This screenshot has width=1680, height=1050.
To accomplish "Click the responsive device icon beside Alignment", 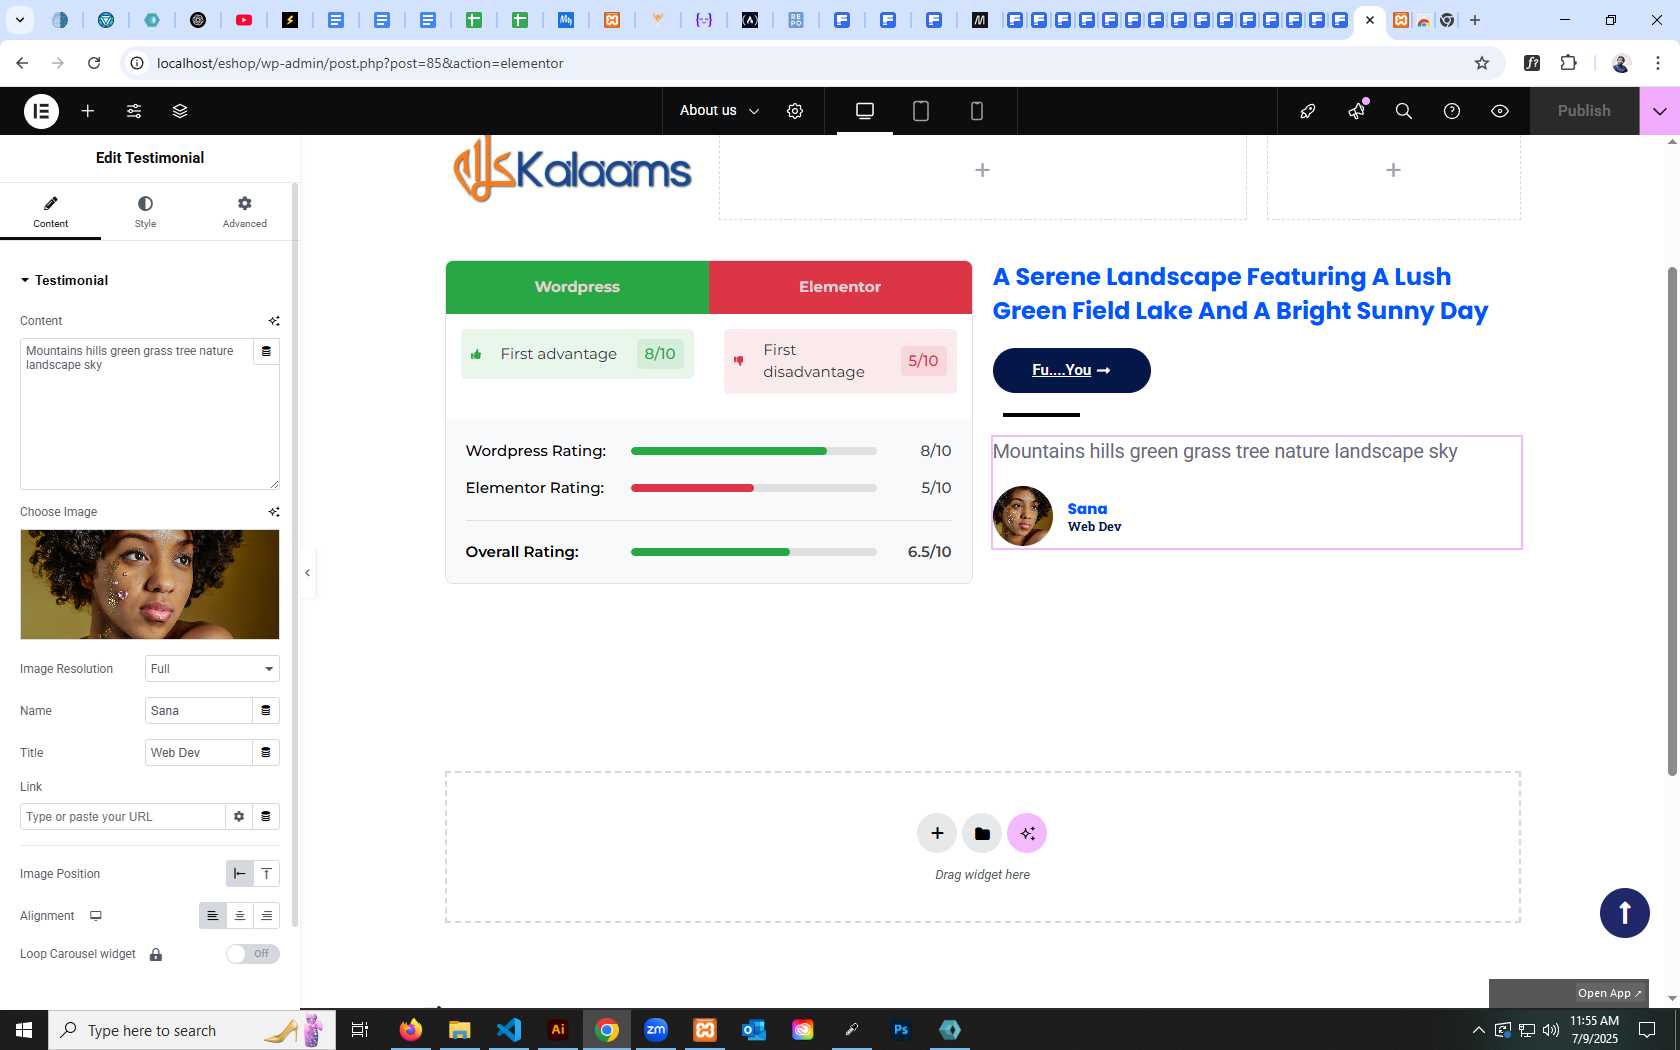I will [96, 916].
